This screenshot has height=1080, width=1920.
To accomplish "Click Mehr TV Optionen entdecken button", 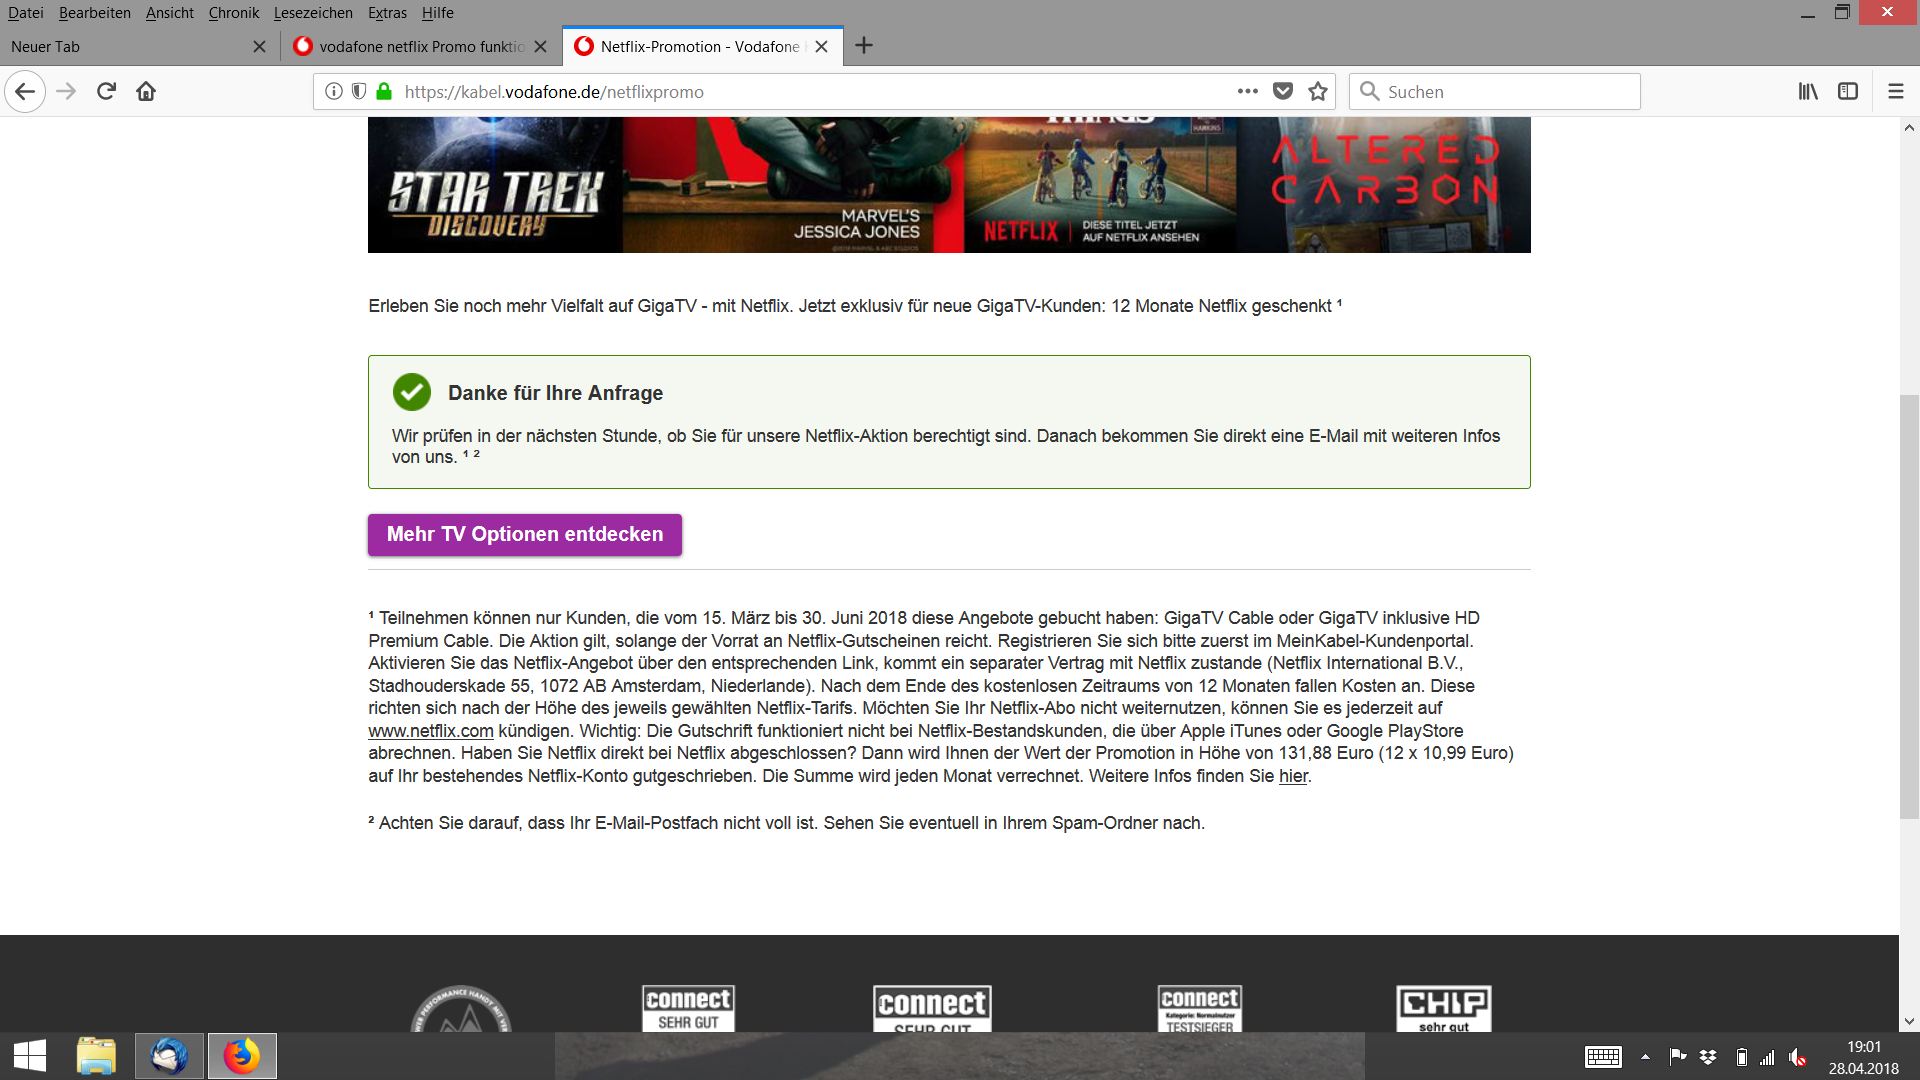I will pos(524,534).
